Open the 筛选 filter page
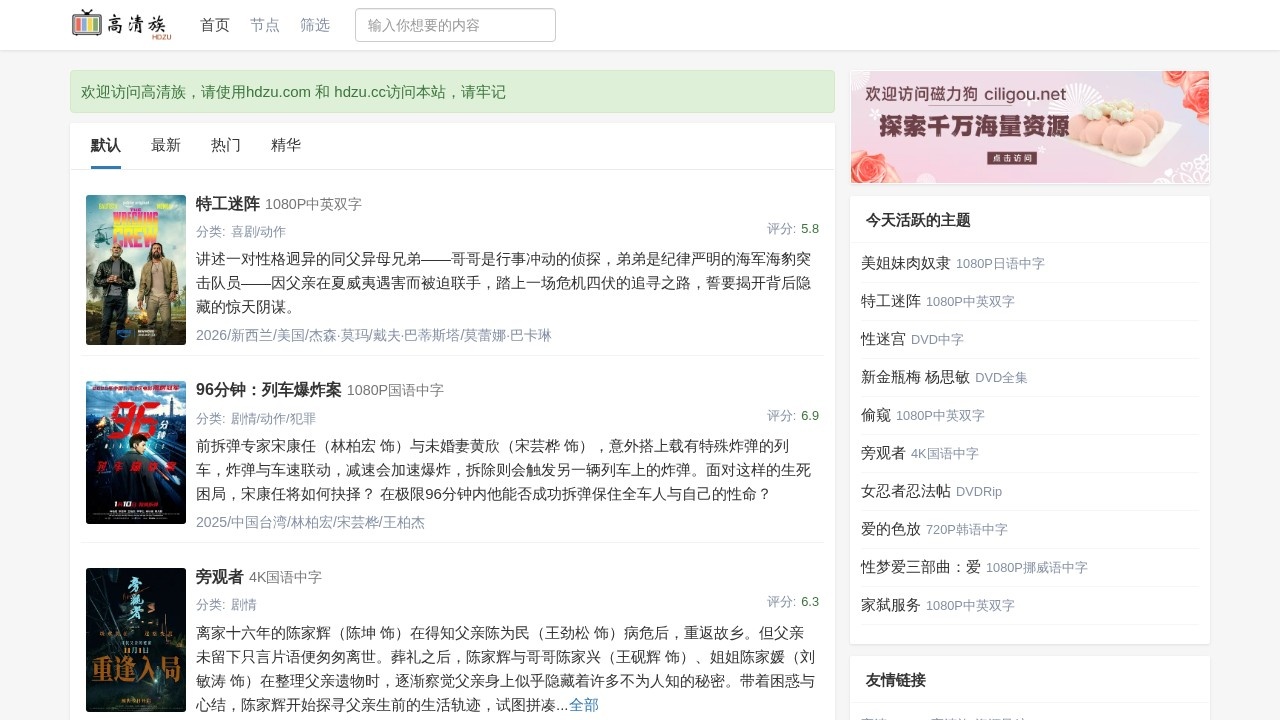The image size is (1280, 720). 315,25
